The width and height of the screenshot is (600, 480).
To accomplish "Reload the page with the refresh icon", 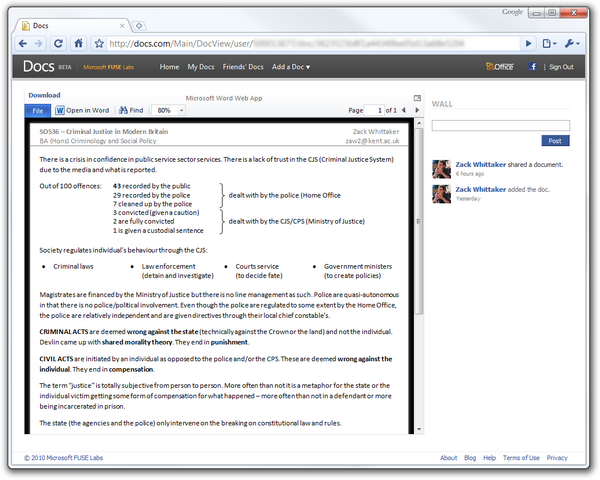I will pyautogui.click(x=58, y=44).
